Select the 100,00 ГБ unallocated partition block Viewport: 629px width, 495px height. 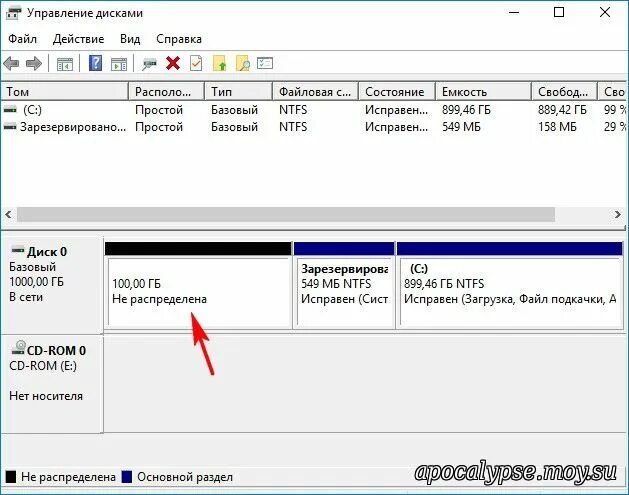[x=198, y=285]
